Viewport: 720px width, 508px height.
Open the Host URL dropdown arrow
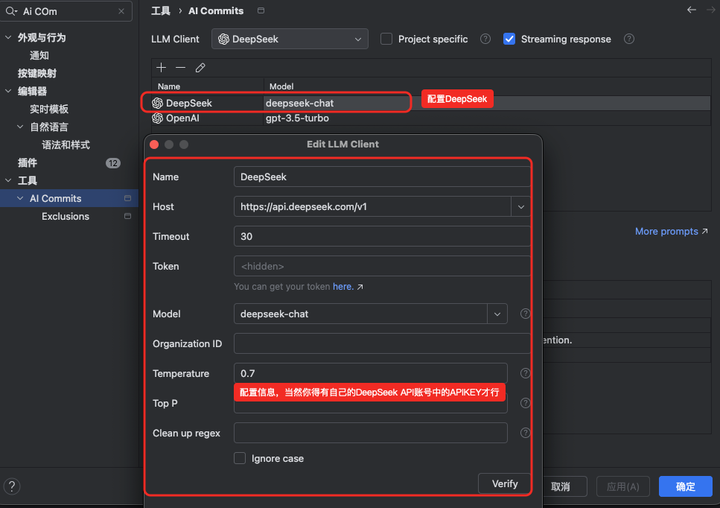[521, 207]
